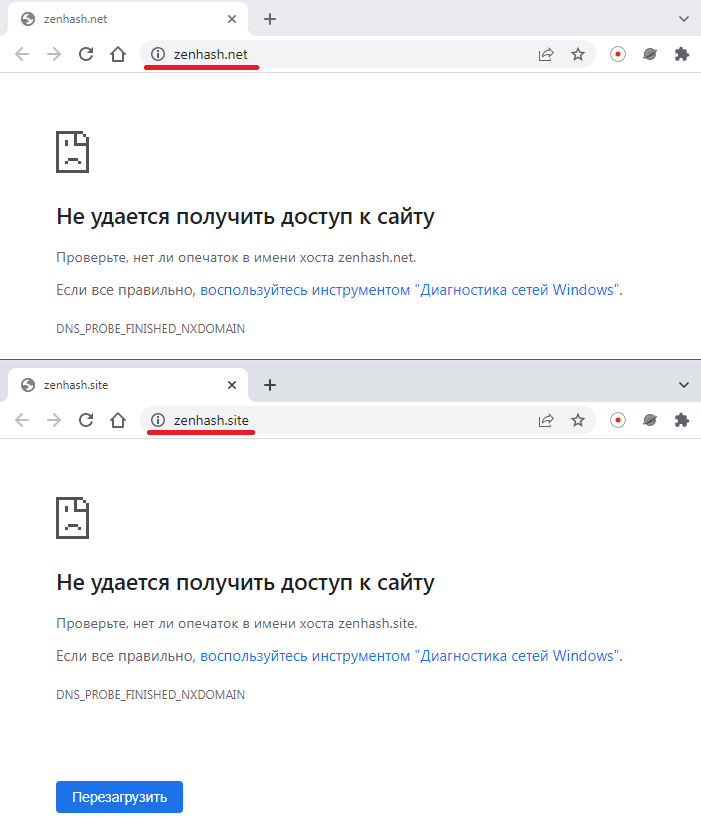View site info icon beside zenhash.net URL
The width and height of the screenshot is (701, 827).
pos(157,55)
